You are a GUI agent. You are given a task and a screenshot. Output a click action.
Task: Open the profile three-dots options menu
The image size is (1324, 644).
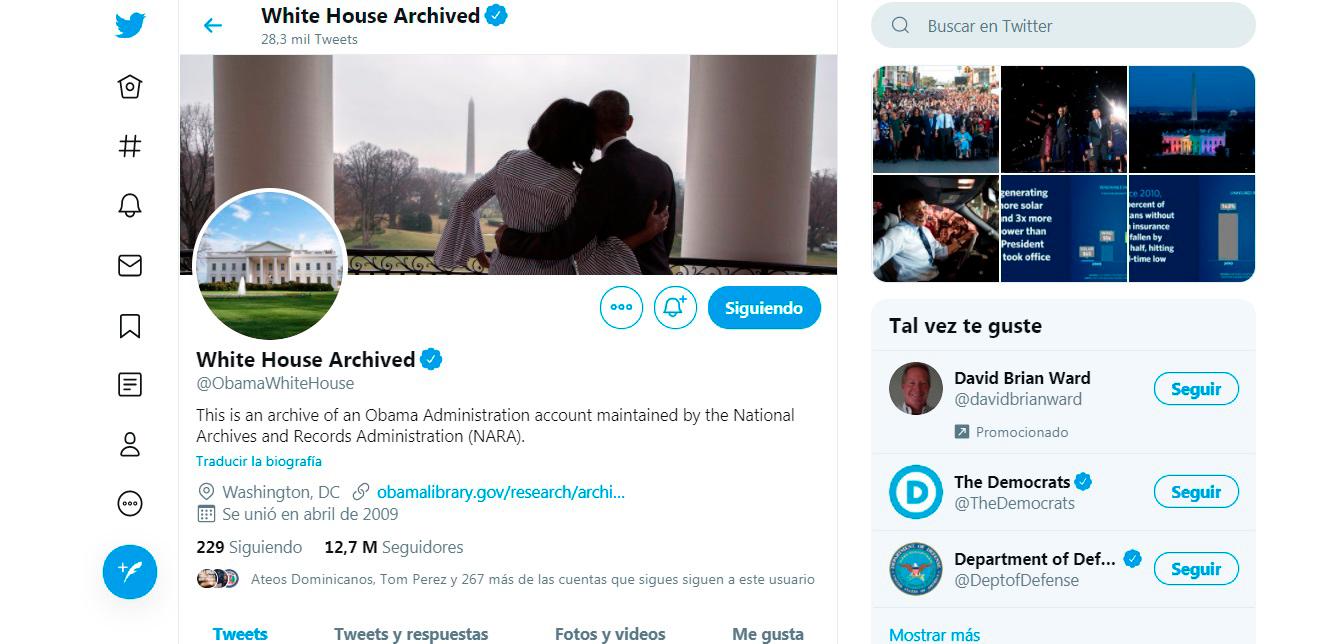click(621, 308)
